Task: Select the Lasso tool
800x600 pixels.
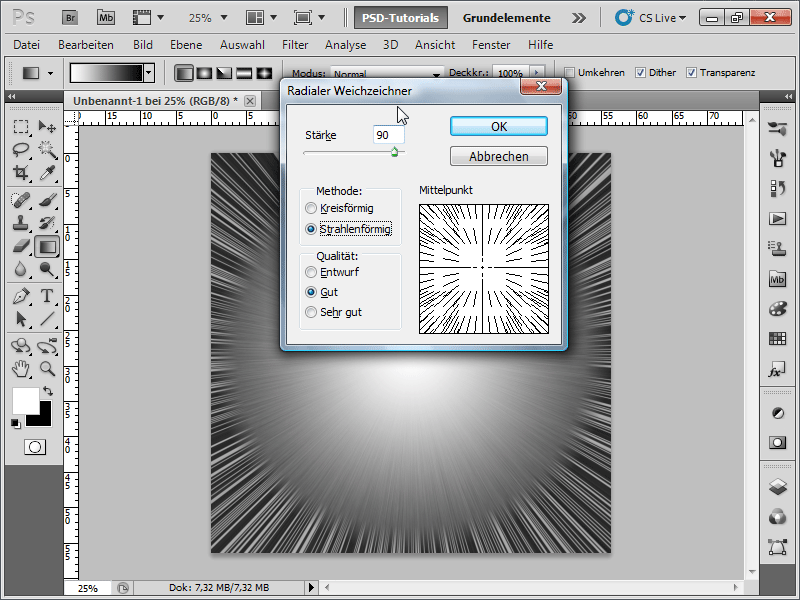Action: (21, 149)
